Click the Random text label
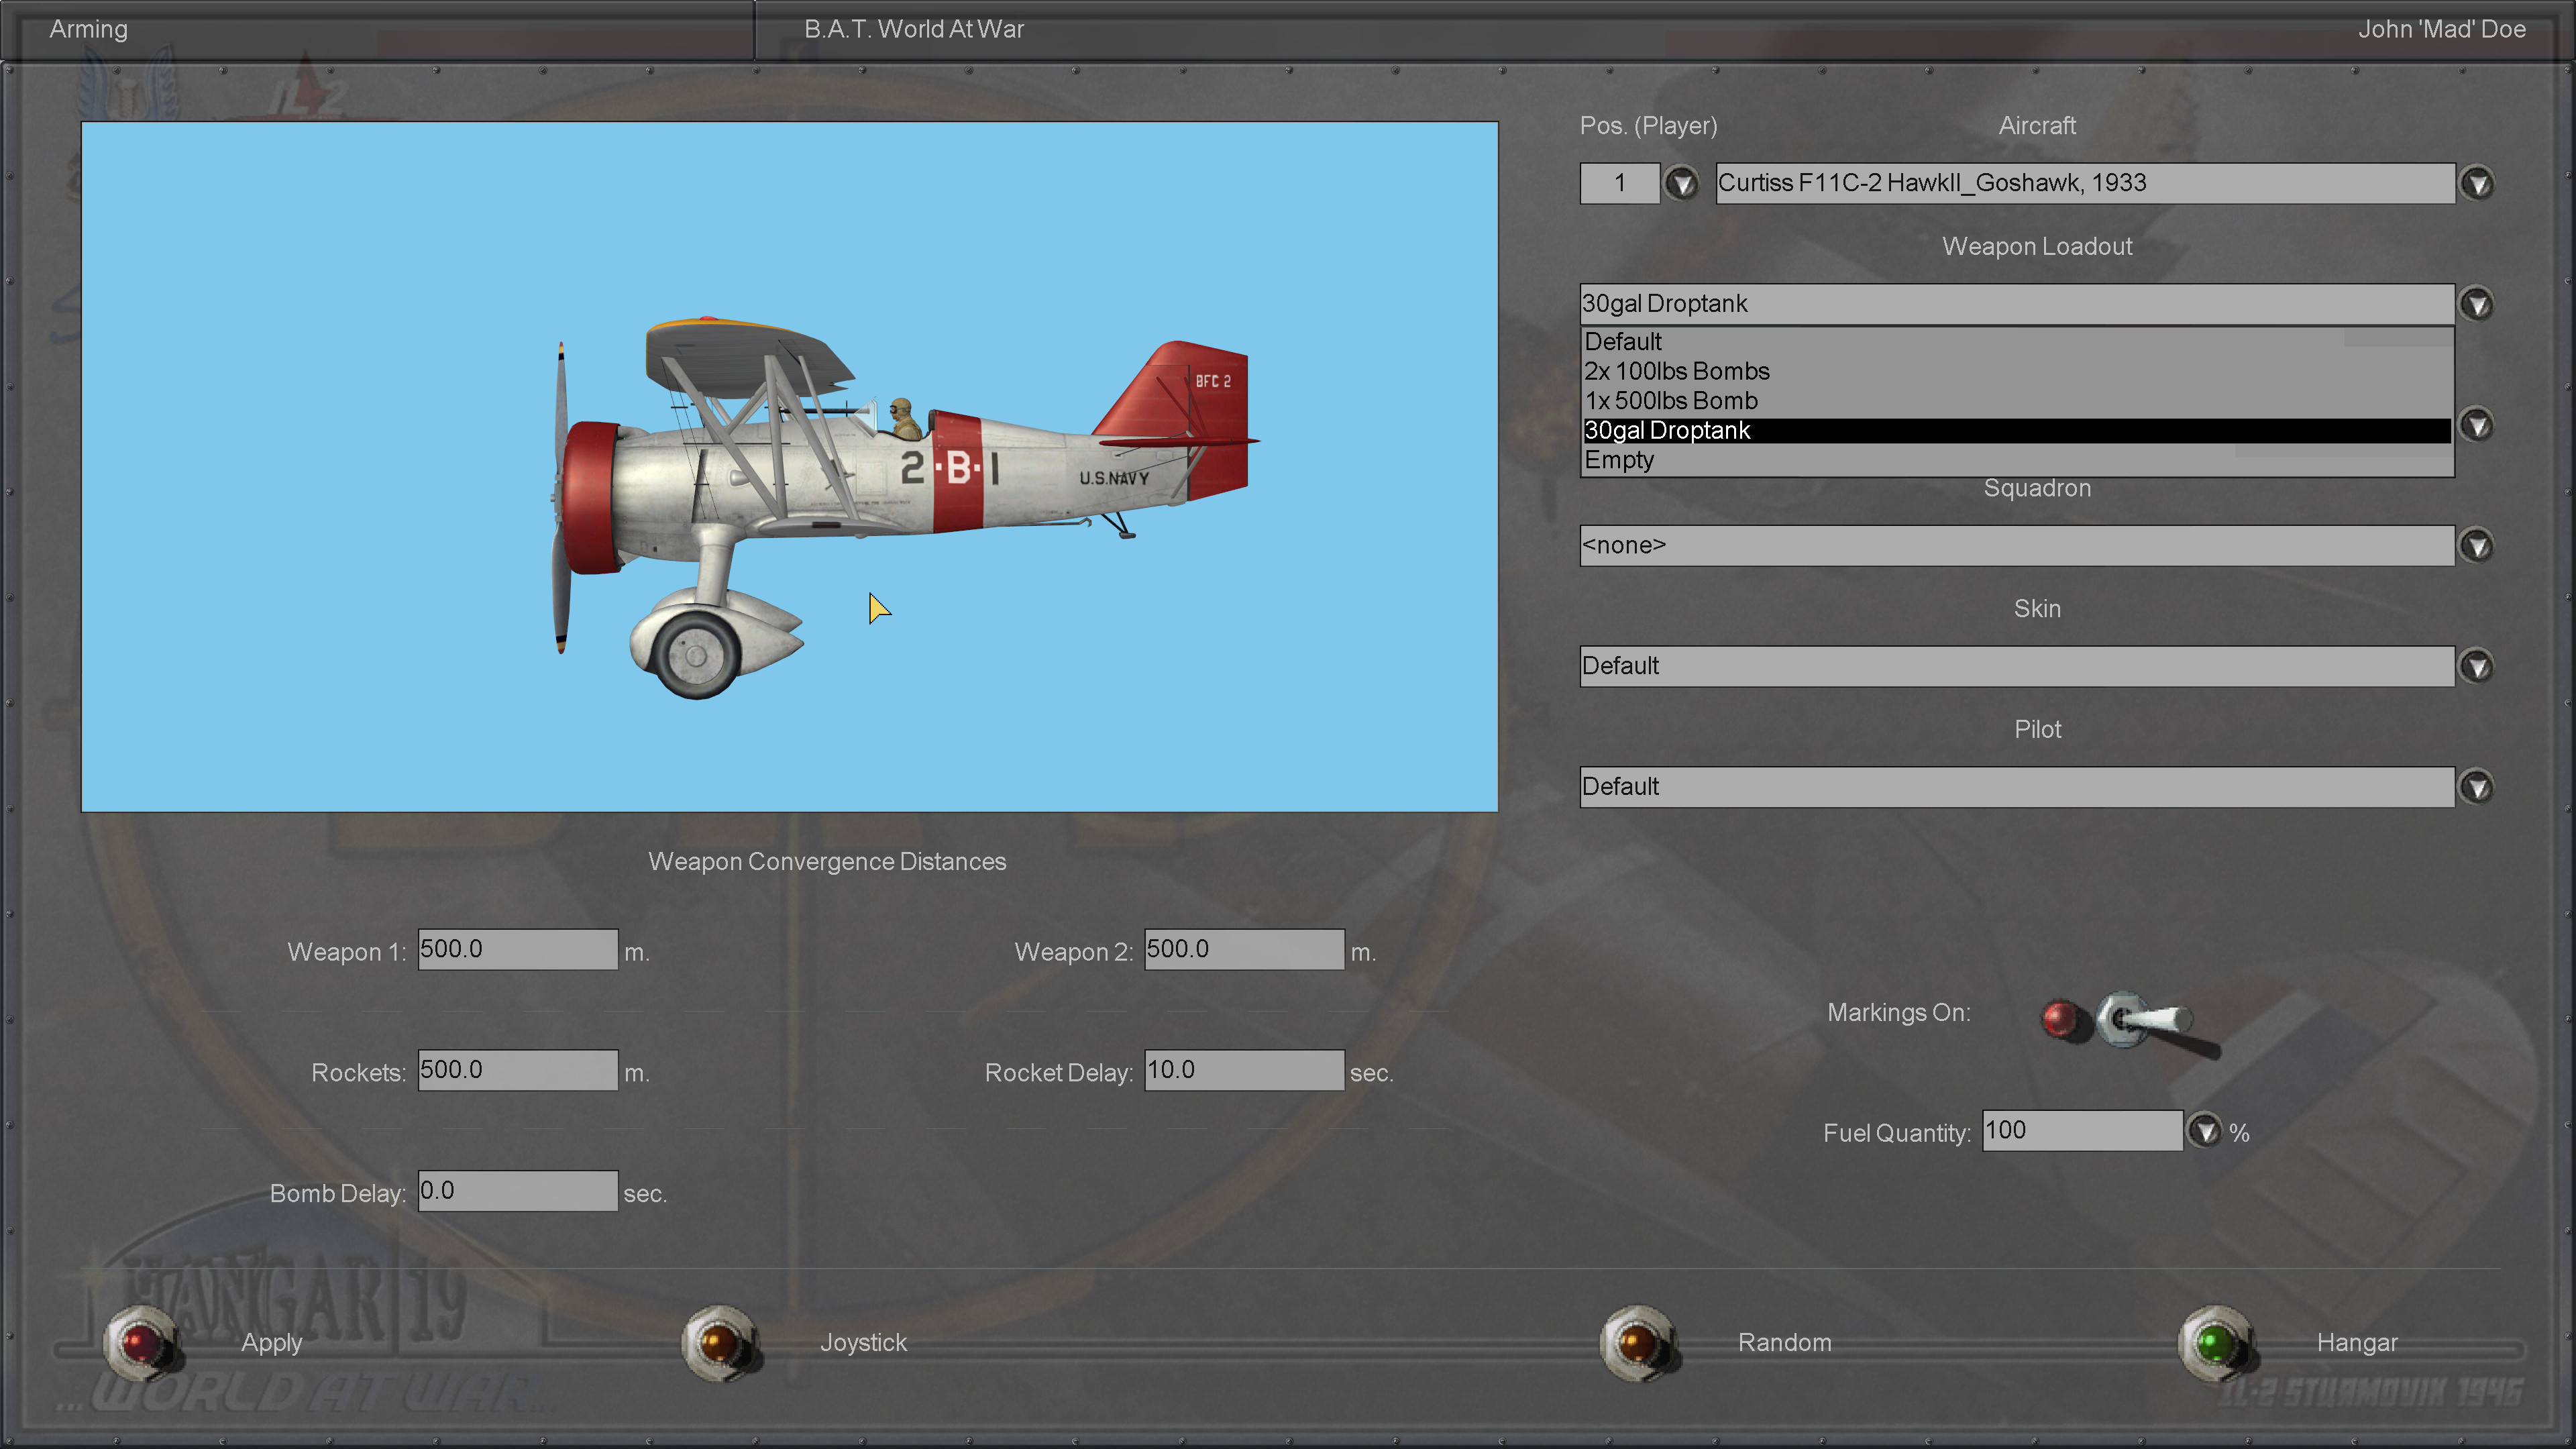Viewport: 2576px width, 1449px height. [x=1784, y=1342]
